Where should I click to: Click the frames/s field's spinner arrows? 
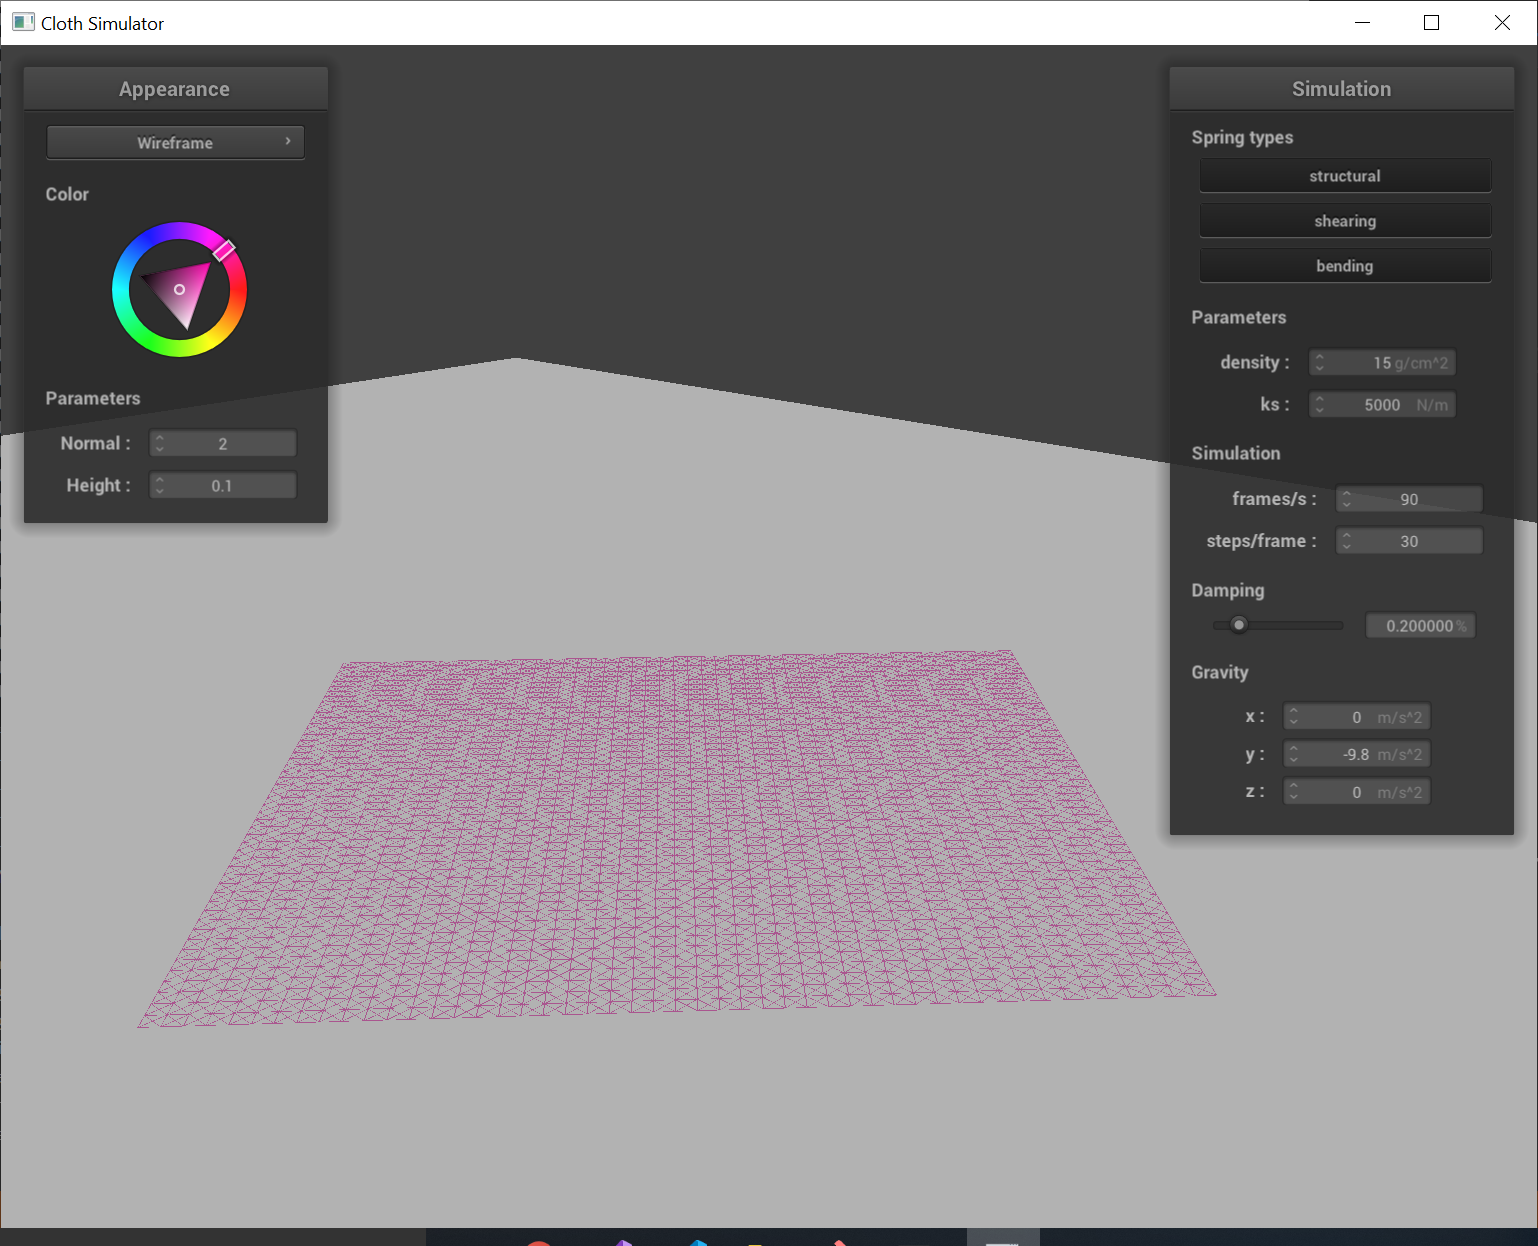pos(1347,499)
